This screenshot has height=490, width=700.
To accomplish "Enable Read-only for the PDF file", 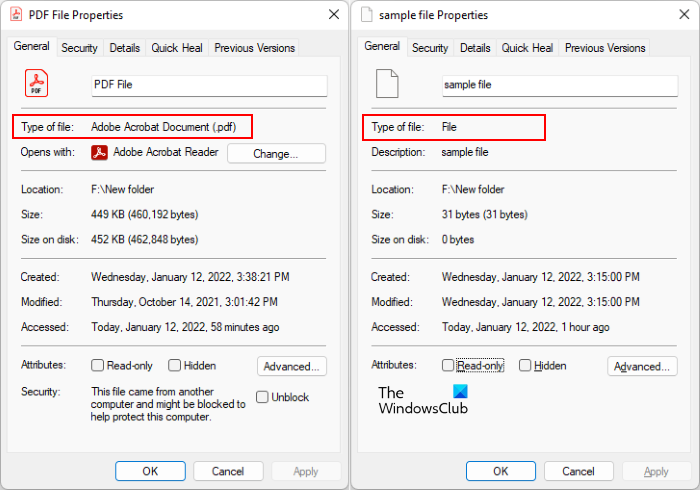I will [98, 366].
